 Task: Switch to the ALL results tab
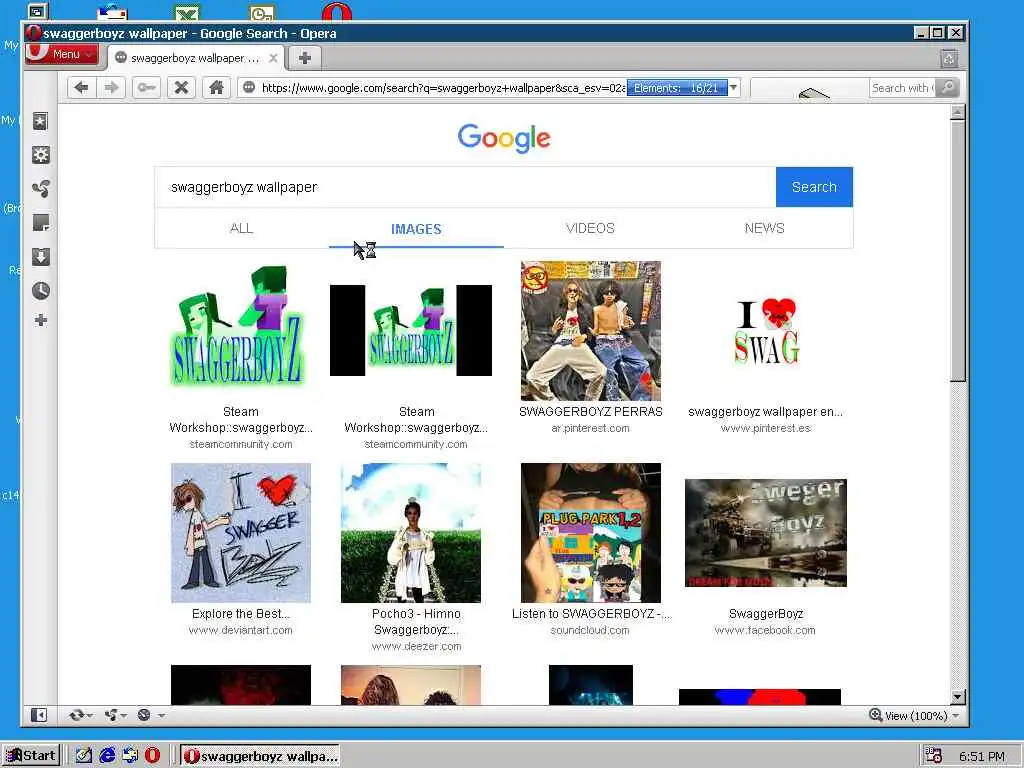point(242,229)
